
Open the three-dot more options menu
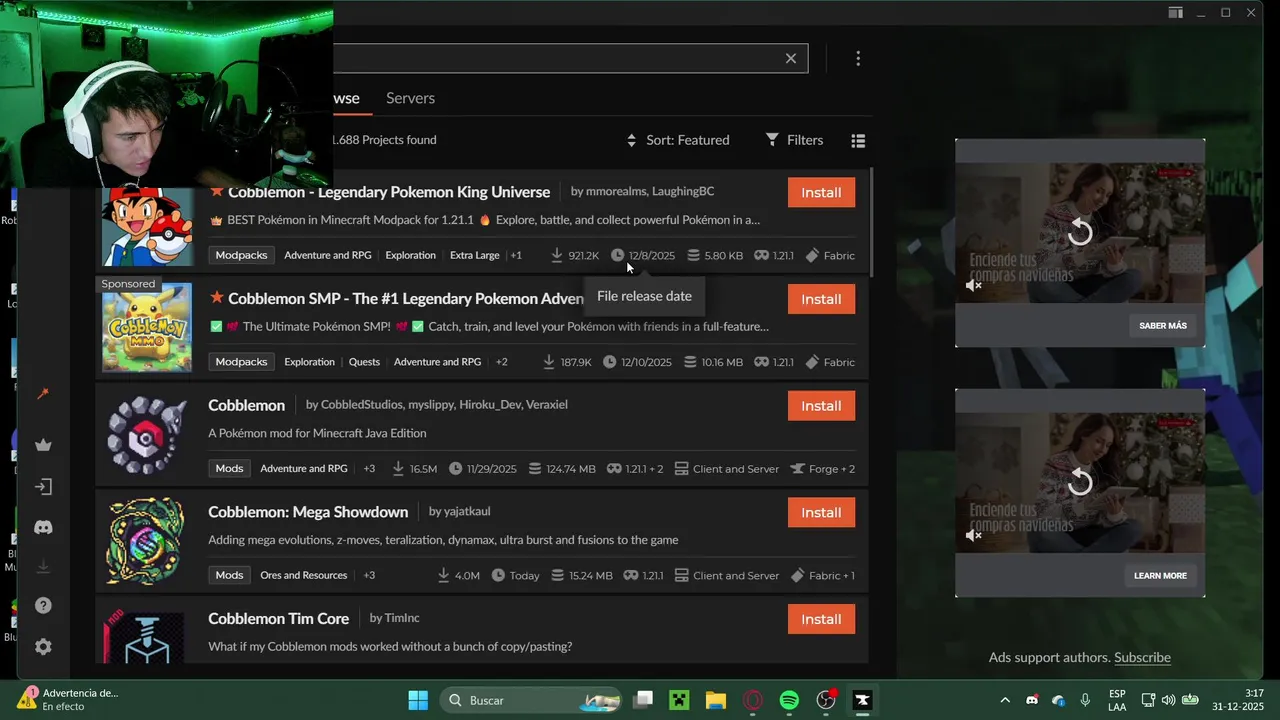coord(858,59)
